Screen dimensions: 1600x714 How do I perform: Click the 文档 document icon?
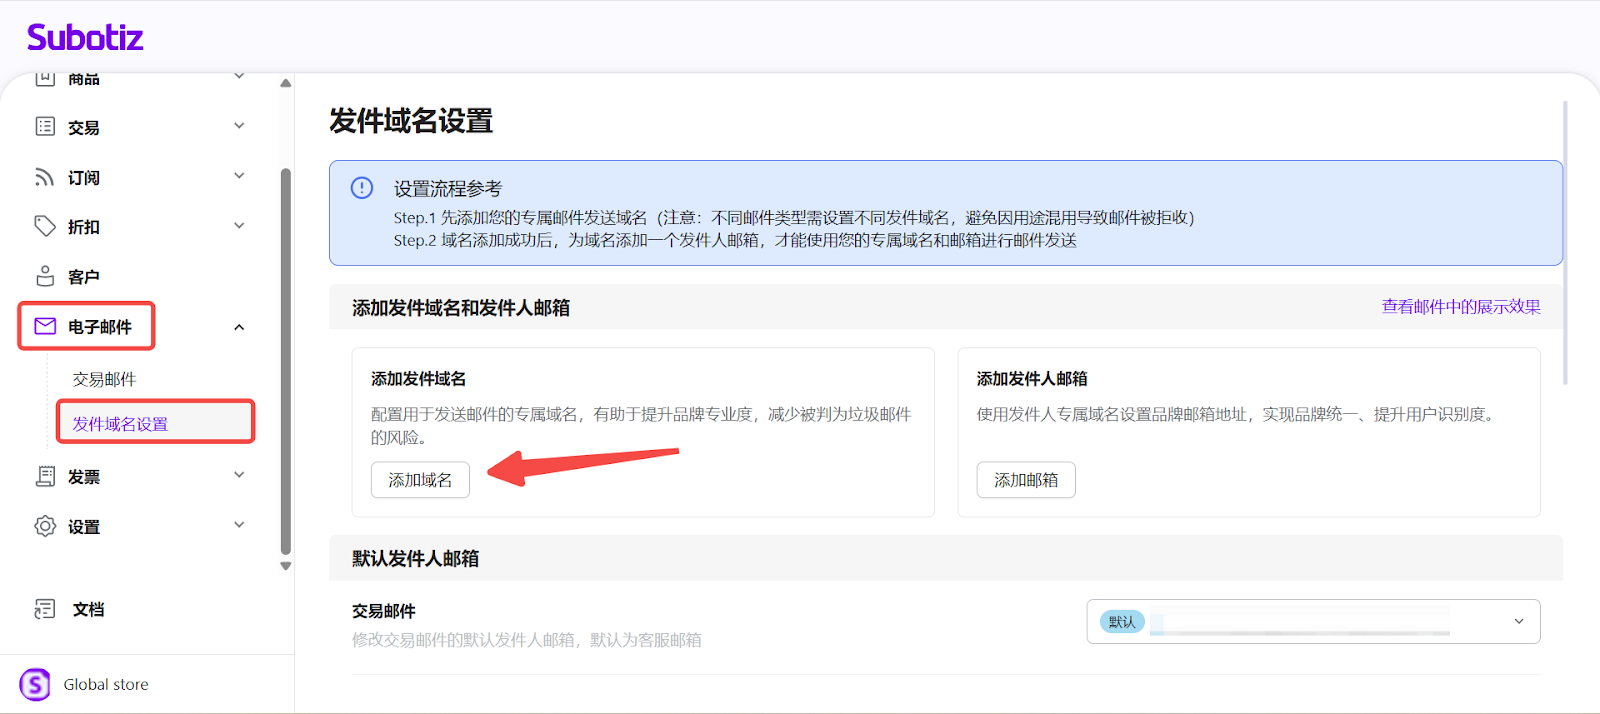pos(45,609)
